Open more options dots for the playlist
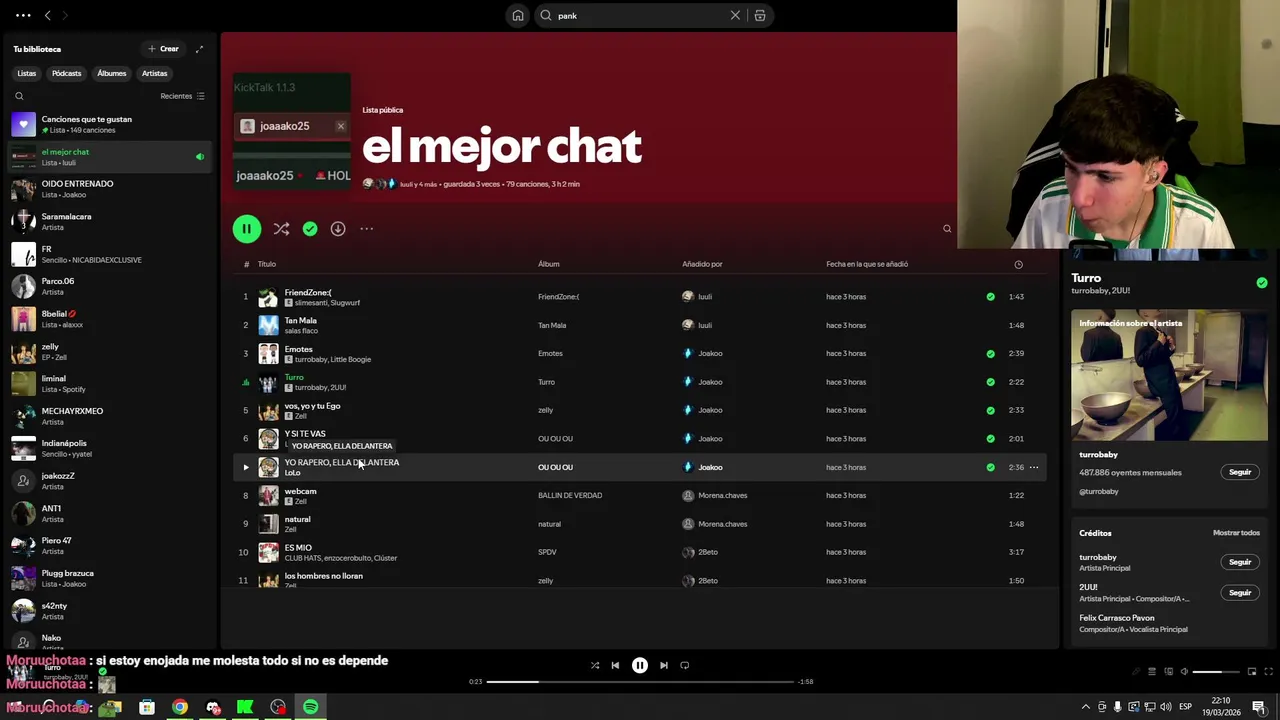This screenshot has height=720, width=1280. tap(367, 229)
